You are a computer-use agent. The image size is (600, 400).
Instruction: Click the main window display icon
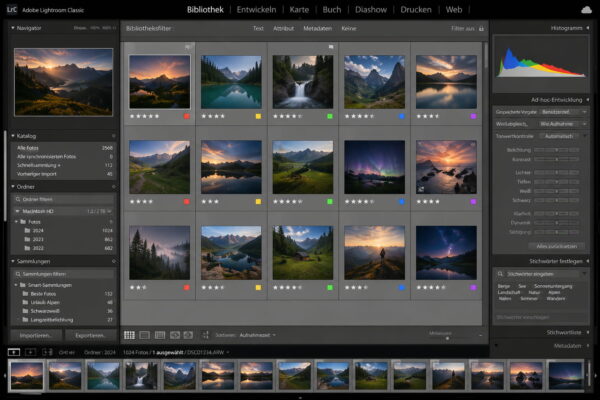[x=14, y=352]
